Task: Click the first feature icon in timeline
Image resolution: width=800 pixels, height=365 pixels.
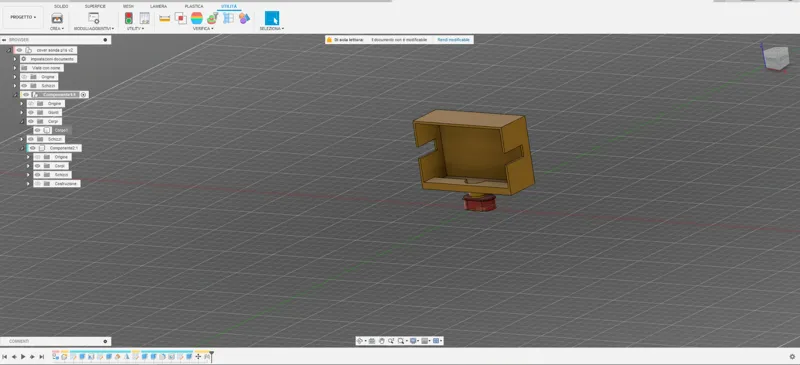Action: click(56, 357)
